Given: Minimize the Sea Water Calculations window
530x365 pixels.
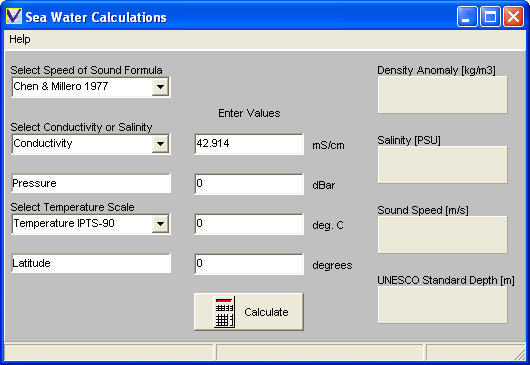Looking at the screenshot, I should pyautogui.click(x=467, y=16).
